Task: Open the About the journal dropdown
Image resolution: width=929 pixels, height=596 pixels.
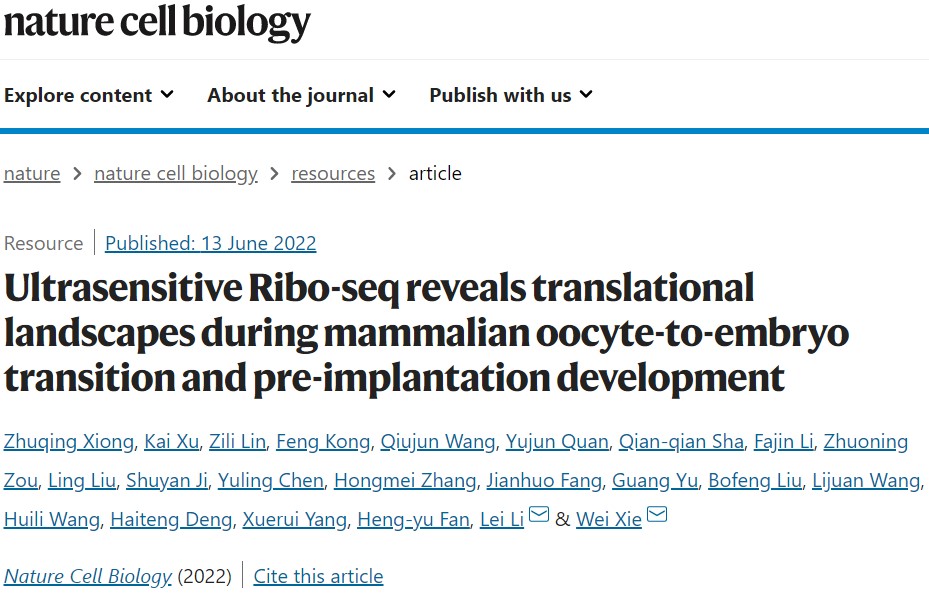Action: [x=301, y=95]
